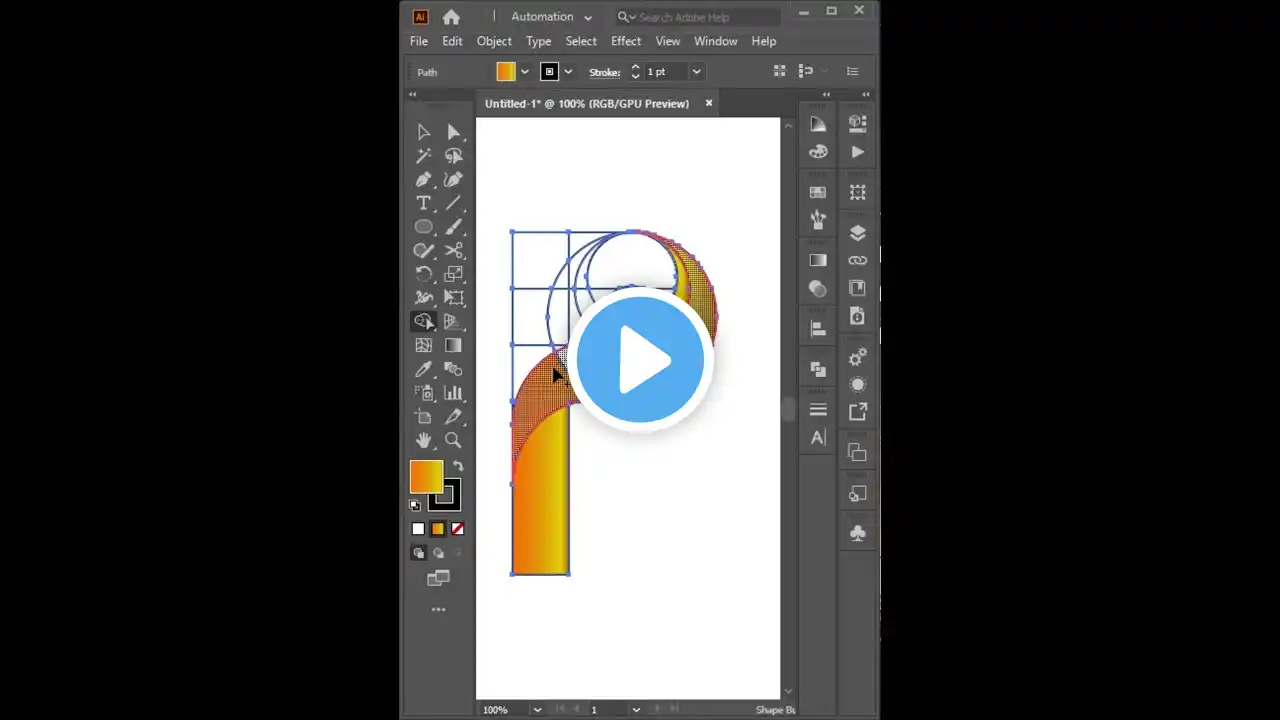Select the Pen tool
1280x720 pixels.
[x=423, y=179]
